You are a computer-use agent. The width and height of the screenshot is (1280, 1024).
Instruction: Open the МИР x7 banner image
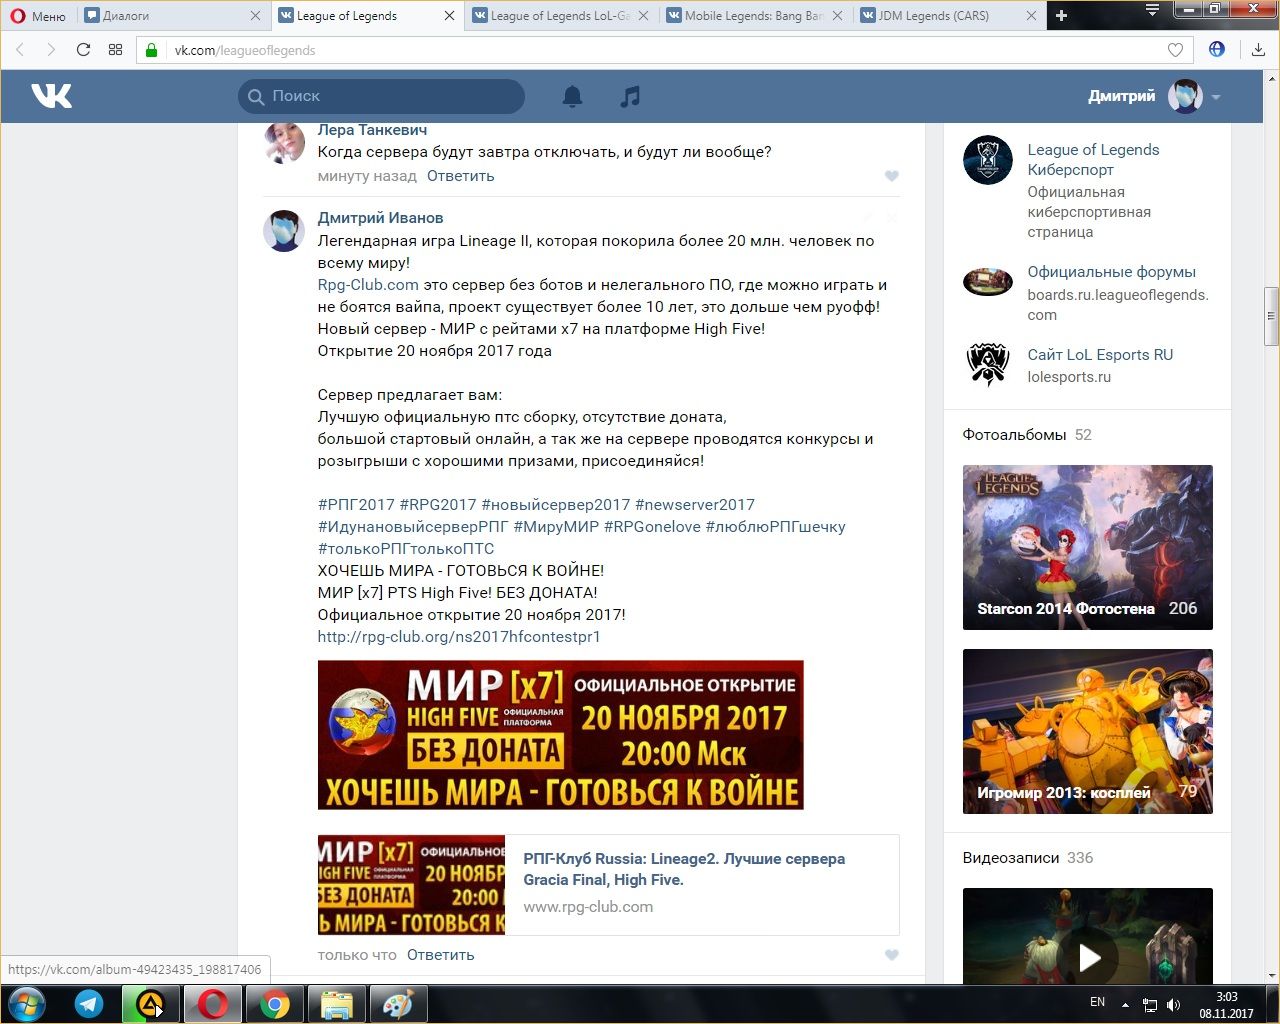point(561,735)
